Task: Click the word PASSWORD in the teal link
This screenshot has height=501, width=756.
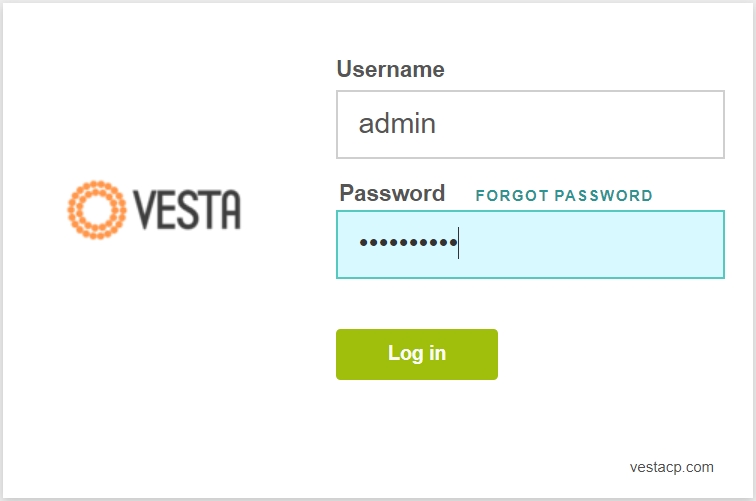Action: (604, 195)
